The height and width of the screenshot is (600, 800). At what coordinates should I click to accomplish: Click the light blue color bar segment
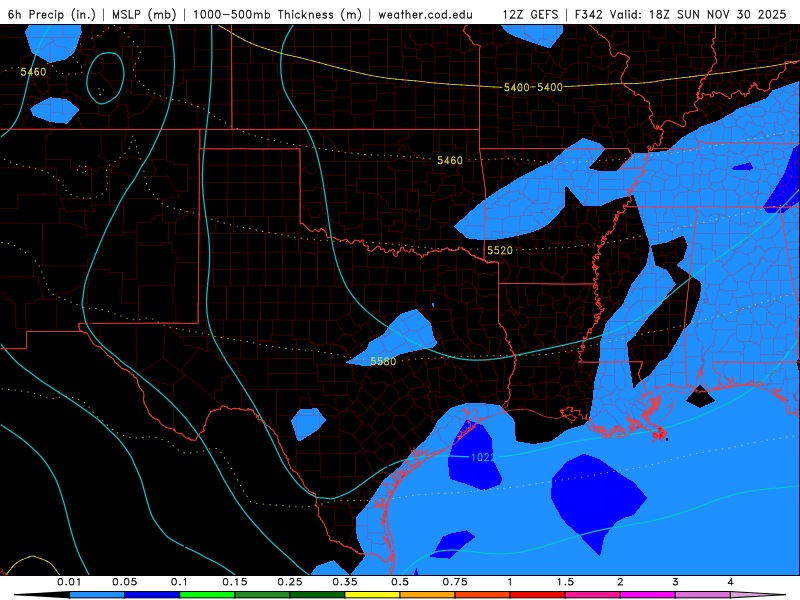[x=97, y=595]
